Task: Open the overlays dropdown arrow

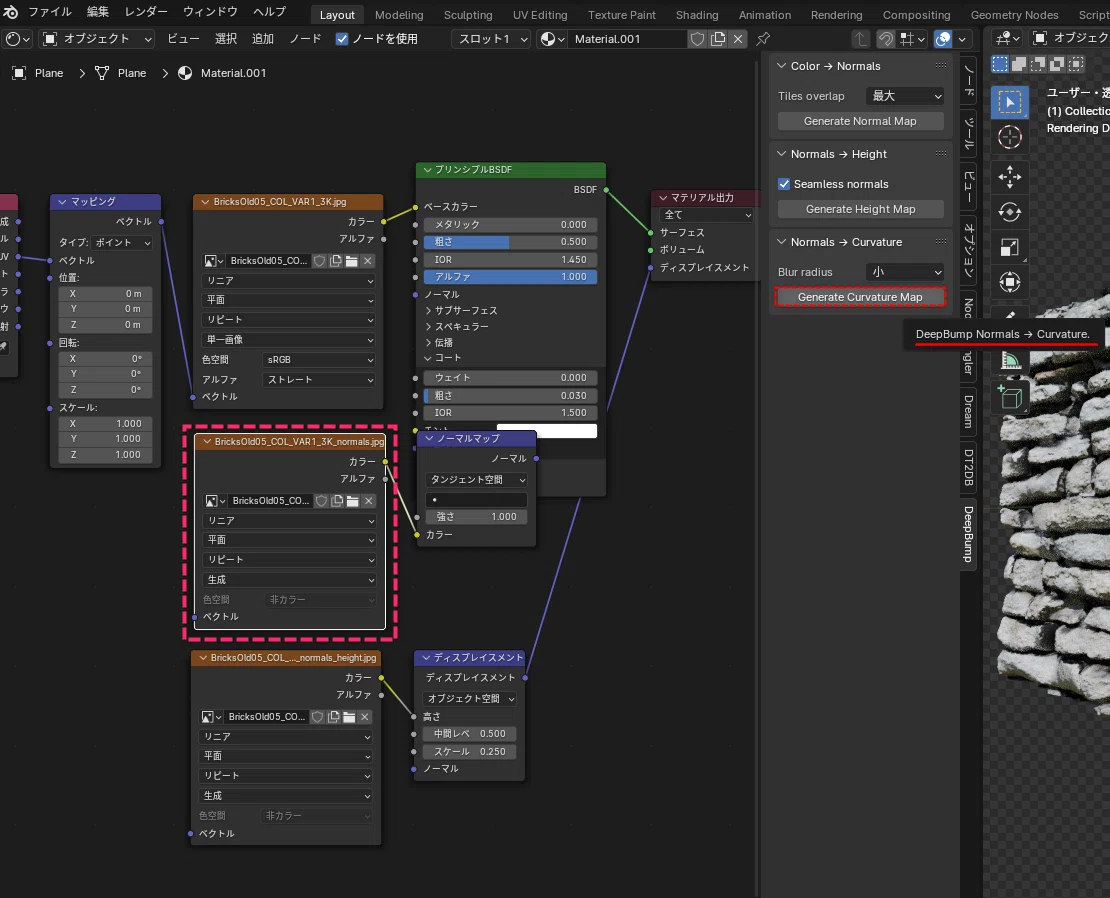Action: 962,39
